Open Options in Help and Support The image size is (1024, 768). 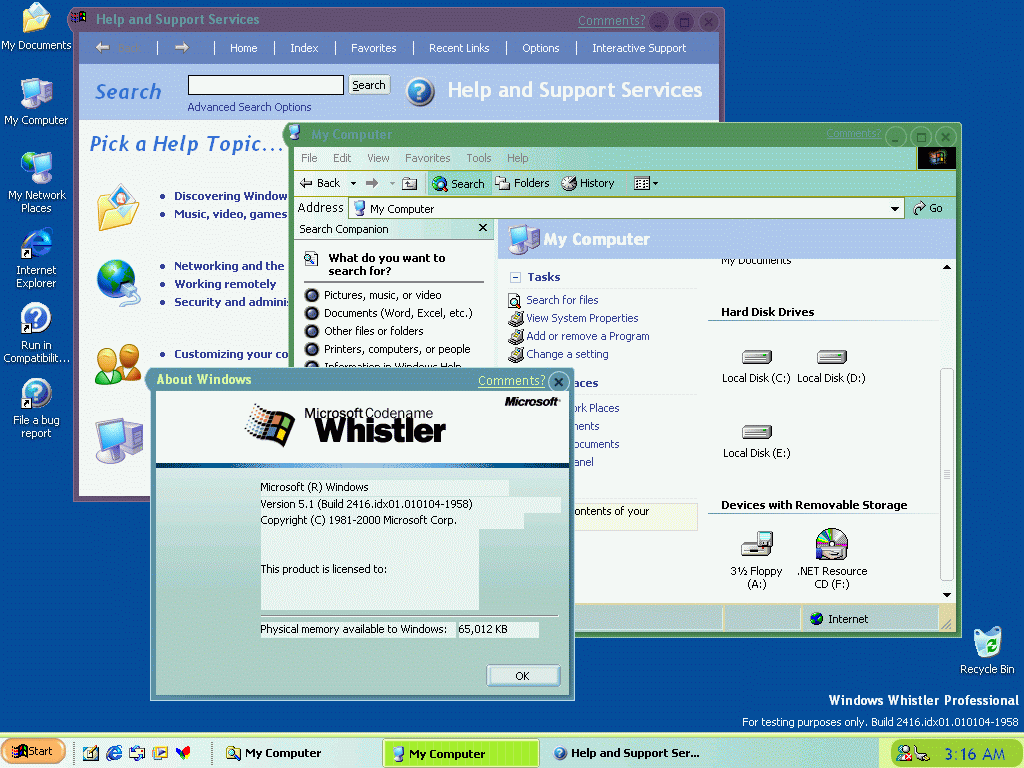point(541,48)
